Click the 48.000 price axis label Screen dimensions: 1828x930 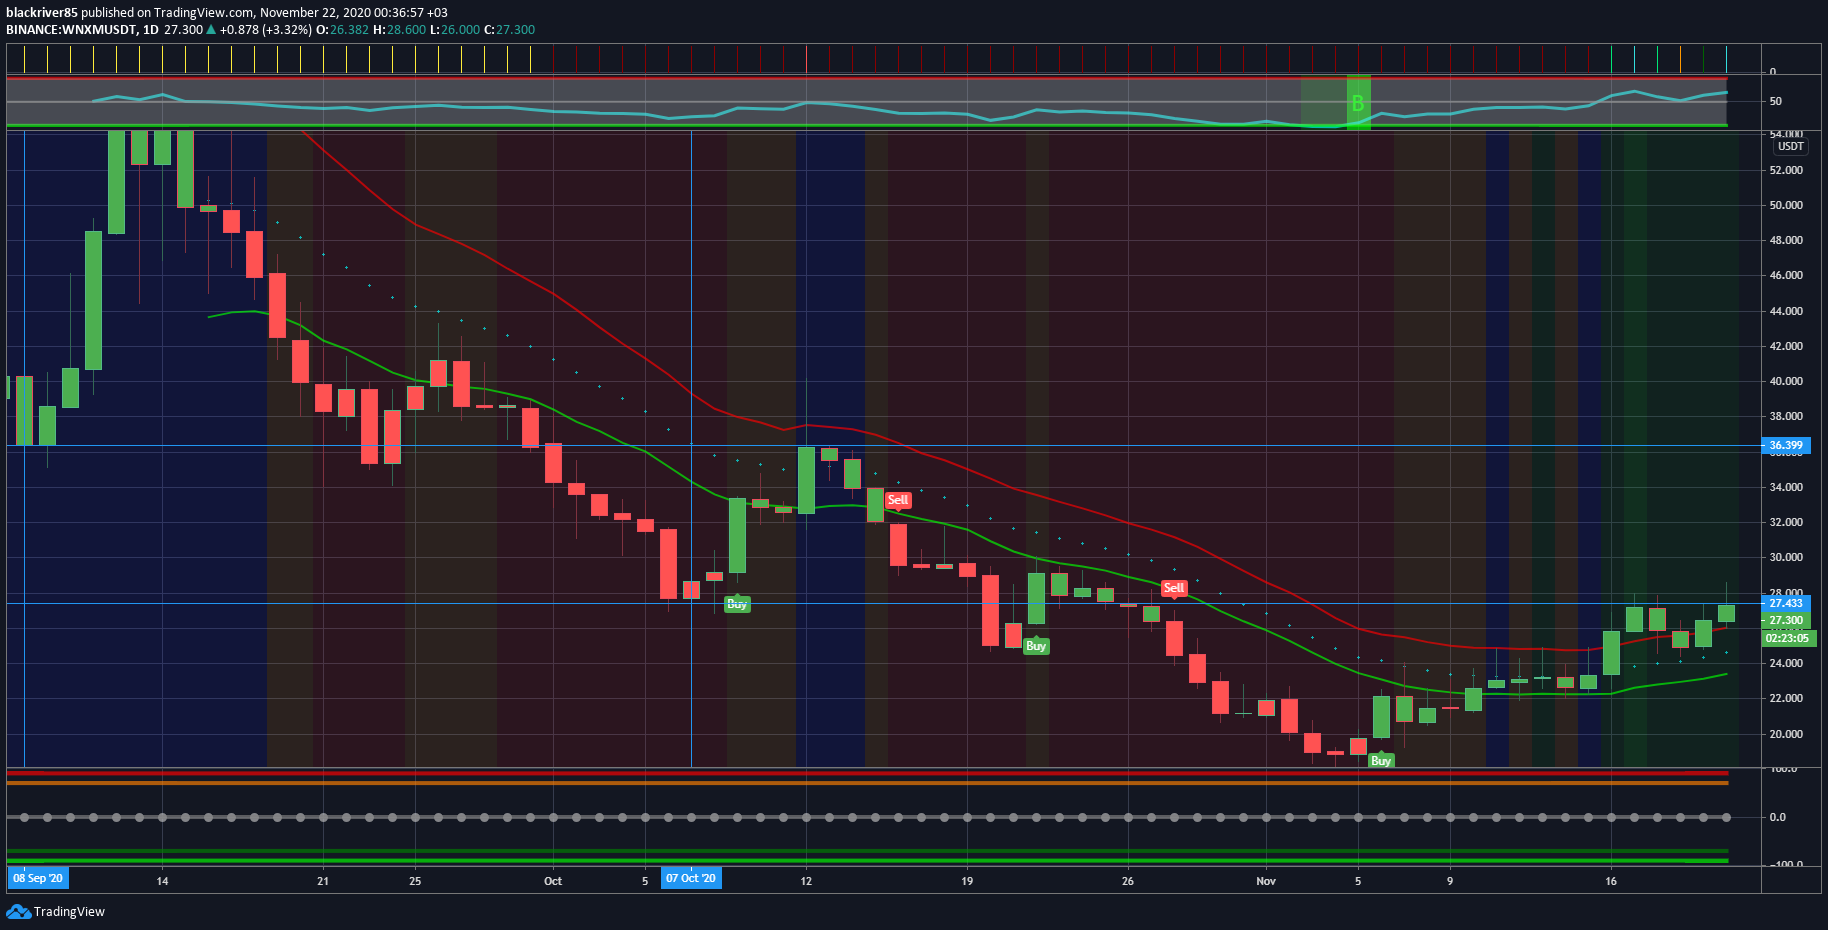point(1786,240)
